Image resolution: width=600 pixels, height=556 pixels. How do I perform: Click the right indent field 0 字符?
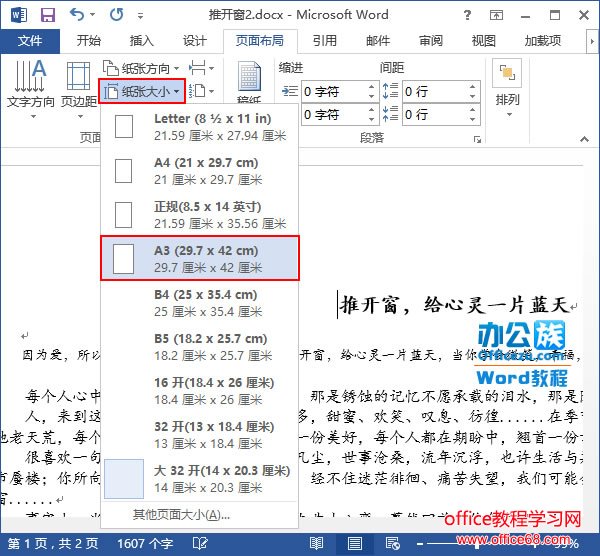tap(334, 114)
